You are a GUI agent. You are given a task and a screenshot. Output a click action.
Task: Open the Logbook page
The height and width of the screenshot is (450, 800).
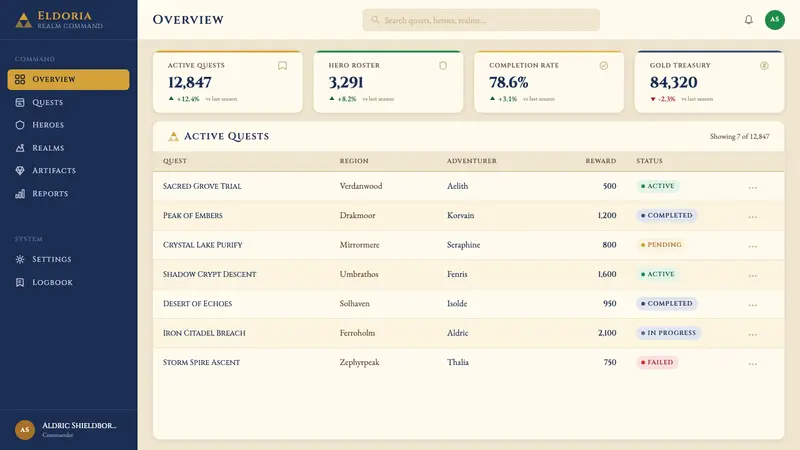click(x=68, y=282)
